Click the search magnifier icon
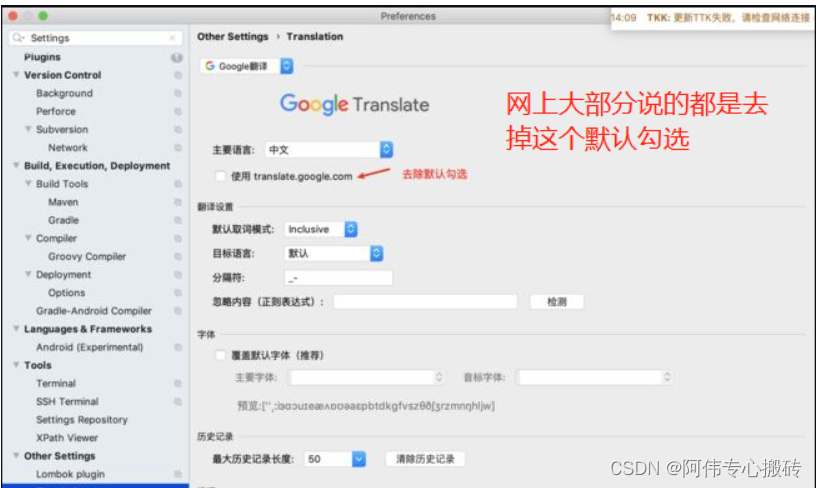 [x=18, y=38]
